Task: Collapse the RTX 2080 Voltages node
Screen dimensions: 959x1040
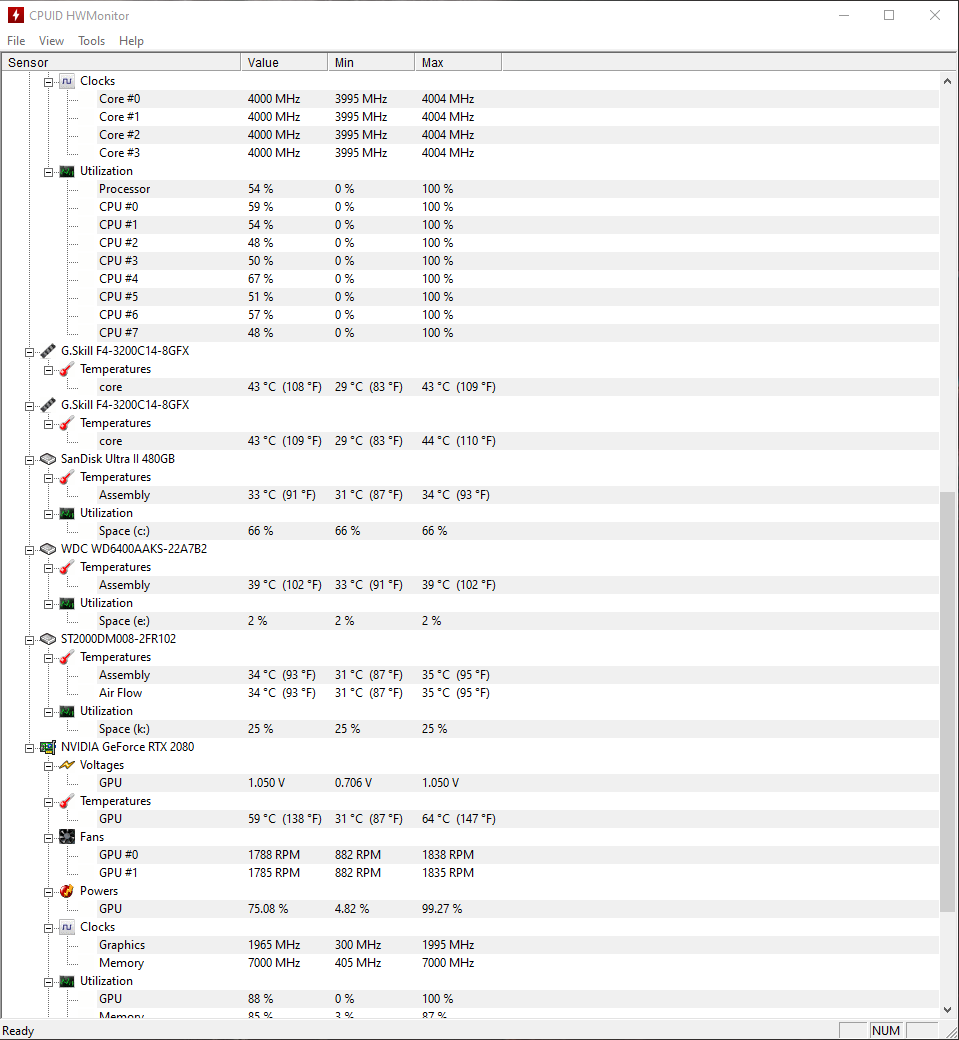Action: click(48, 766)
